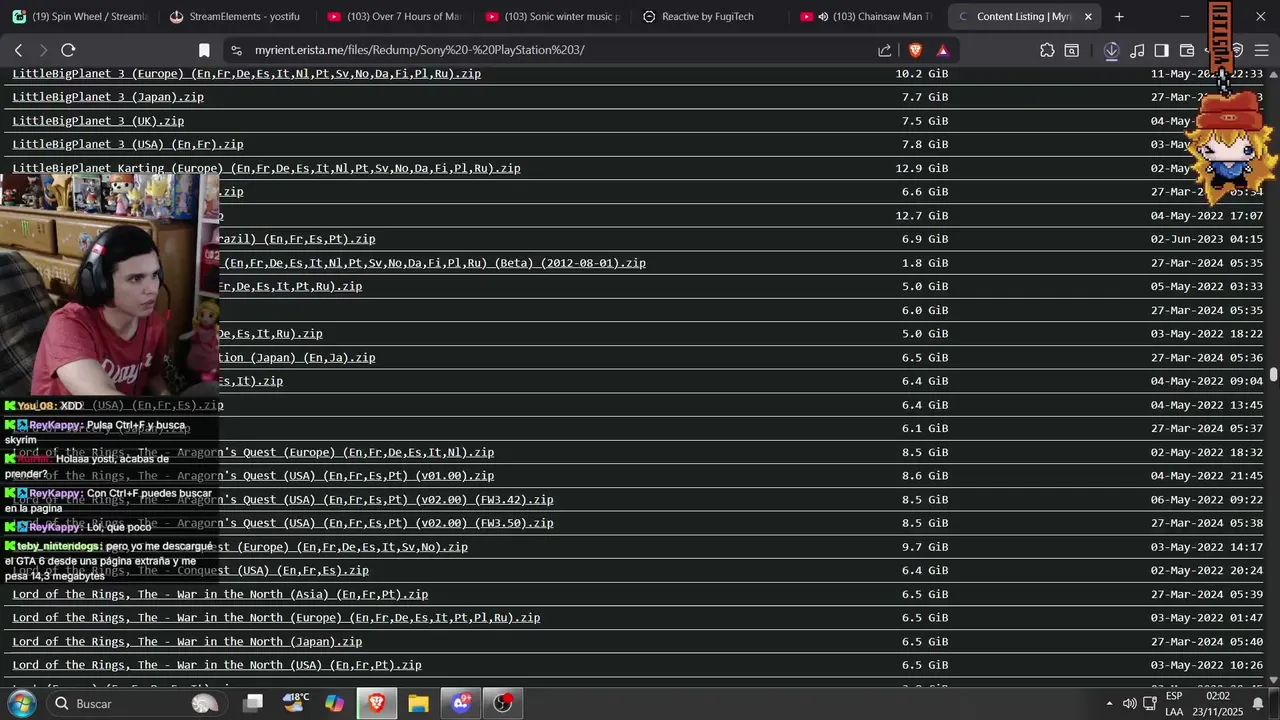
Task: Open LittleBigPlanet 3 (UK).zip link
Action: pyautogui.click(x=98, y=121)
